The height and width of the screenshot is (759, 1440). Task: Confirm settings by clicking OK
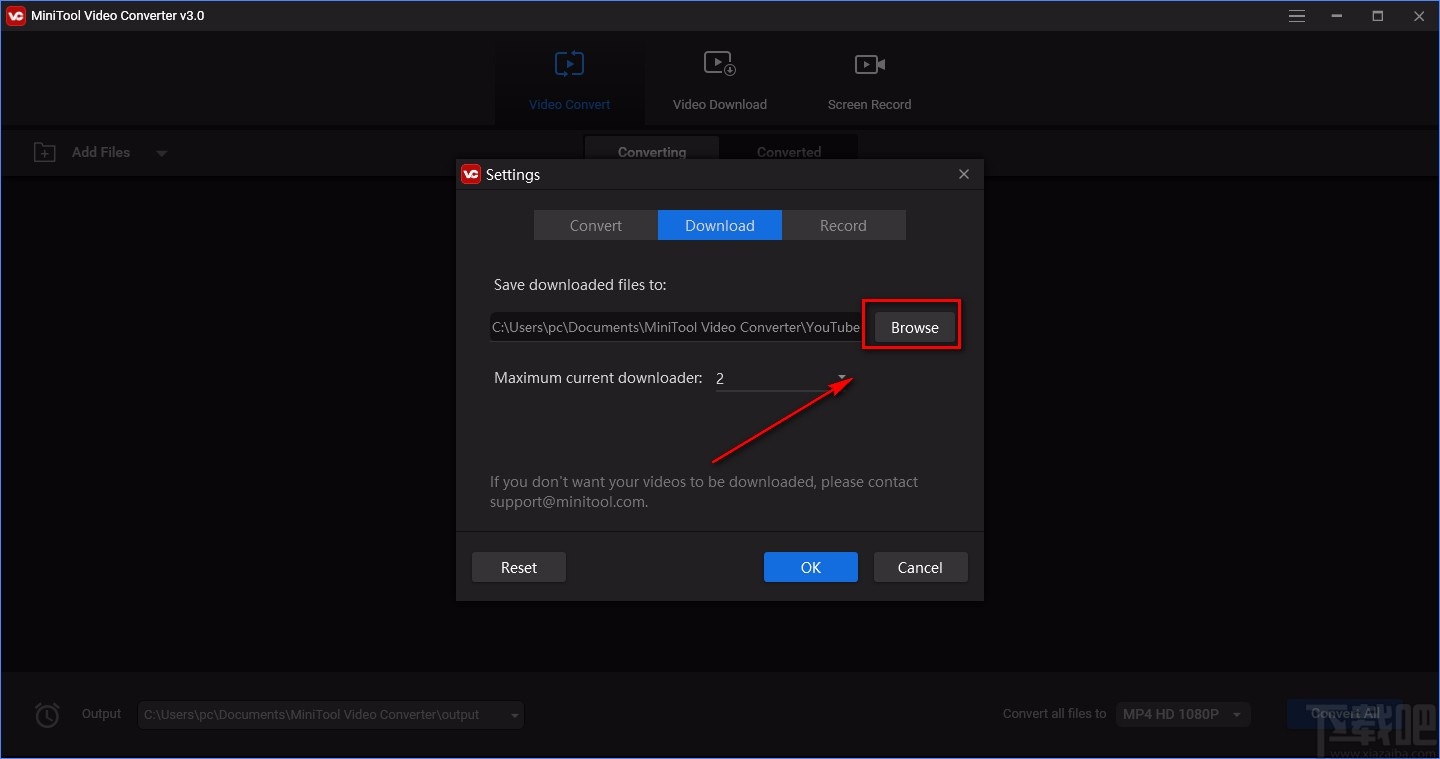pyautogui.click(x=810, y=567)
